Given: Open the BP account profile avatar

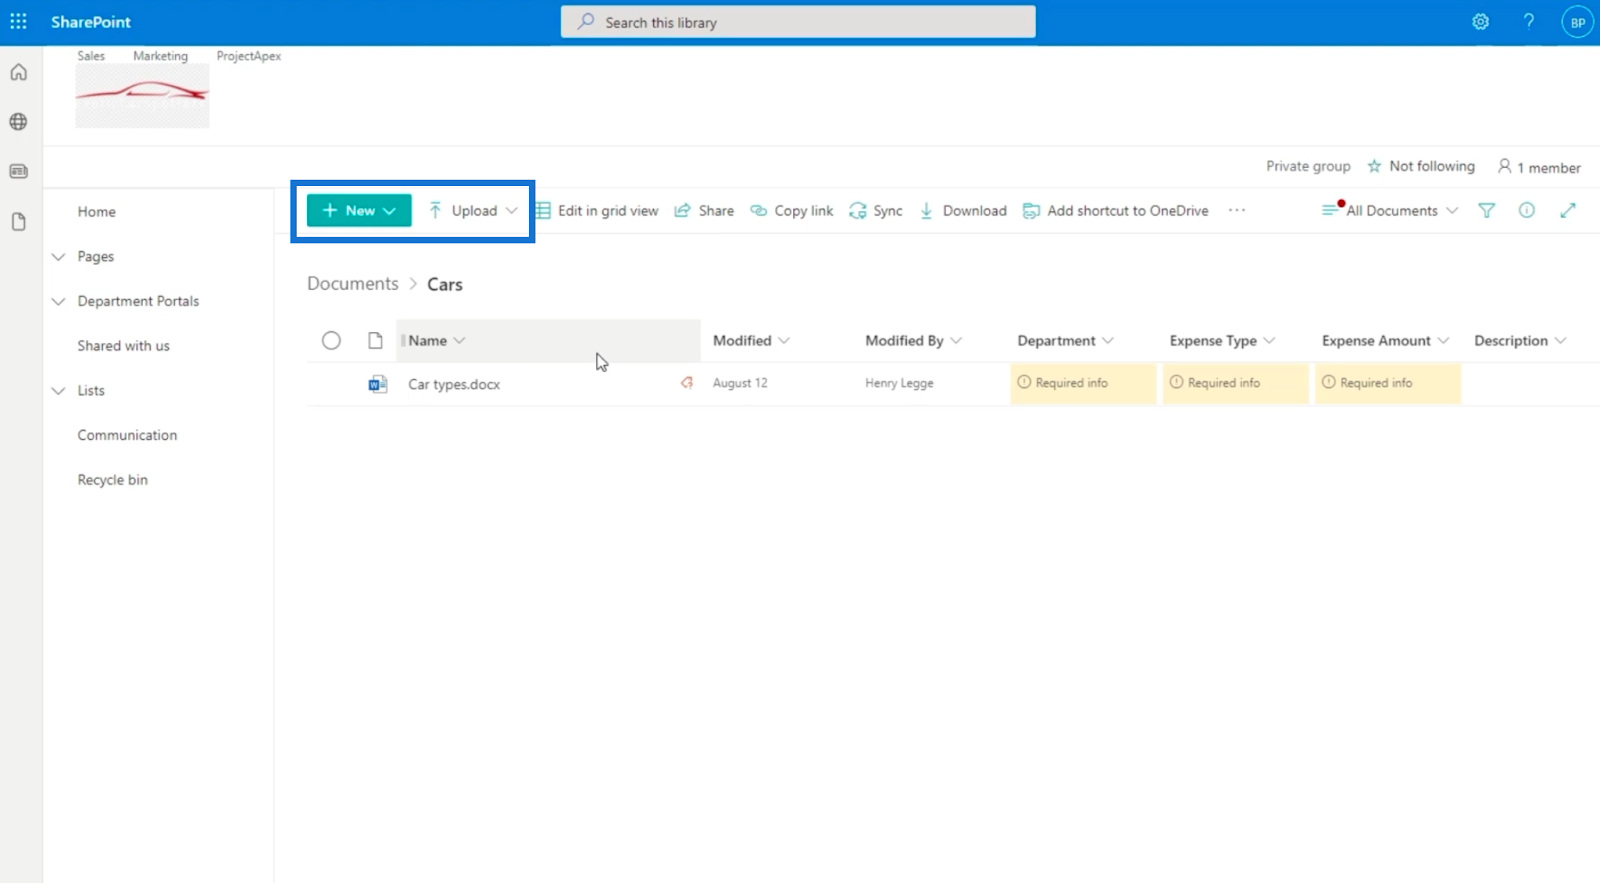Looking at the screenshot, I should pos(1577,22).
